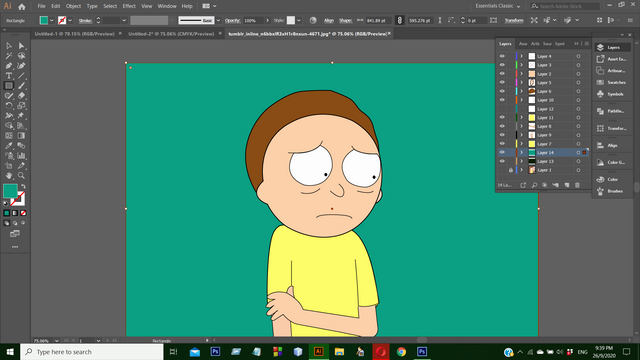This screenshot has width=640, height=360.
Task: Switch to the Untitled-2 document tab
Action: pos(171,34)
